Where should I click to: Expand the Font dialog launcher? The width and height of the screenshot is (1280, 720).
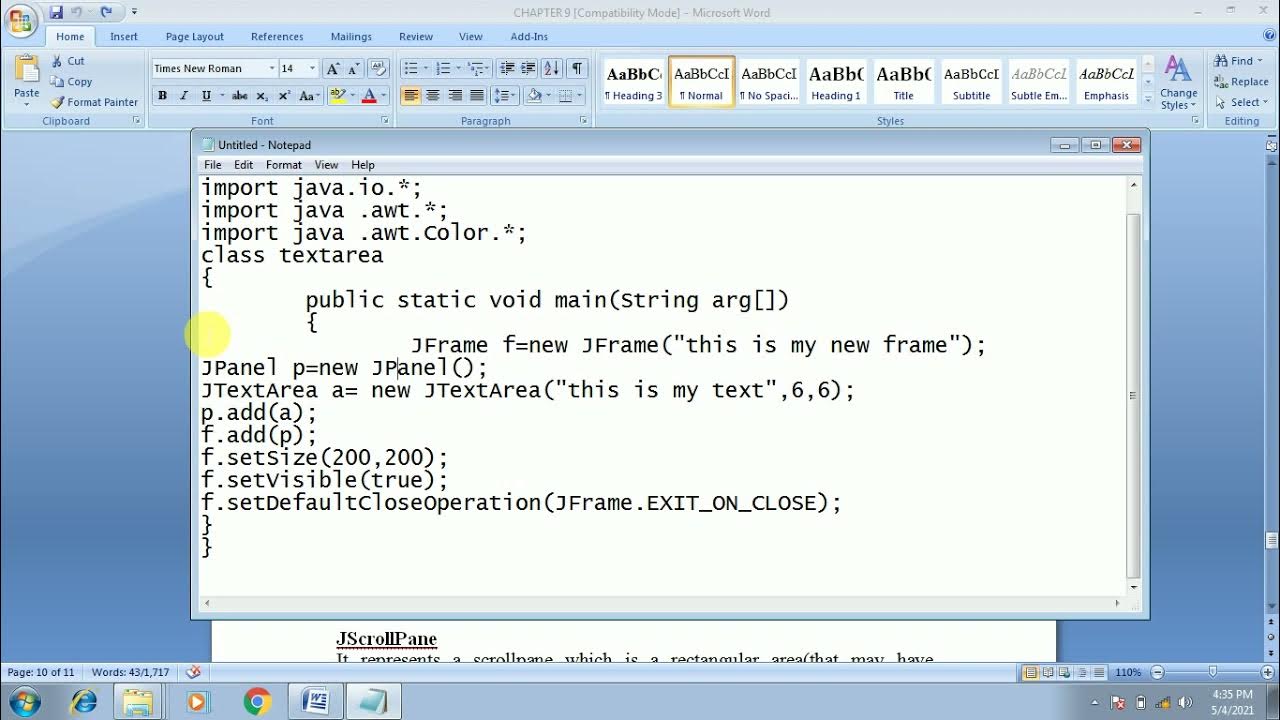(x=385, y=121)
